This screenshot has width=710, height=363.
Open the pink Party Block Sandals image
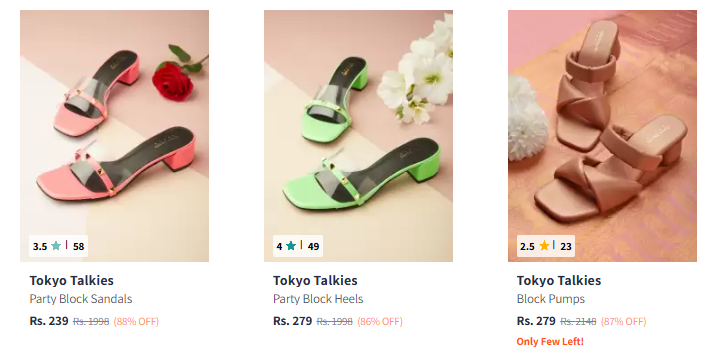click(x=115, y=136)
